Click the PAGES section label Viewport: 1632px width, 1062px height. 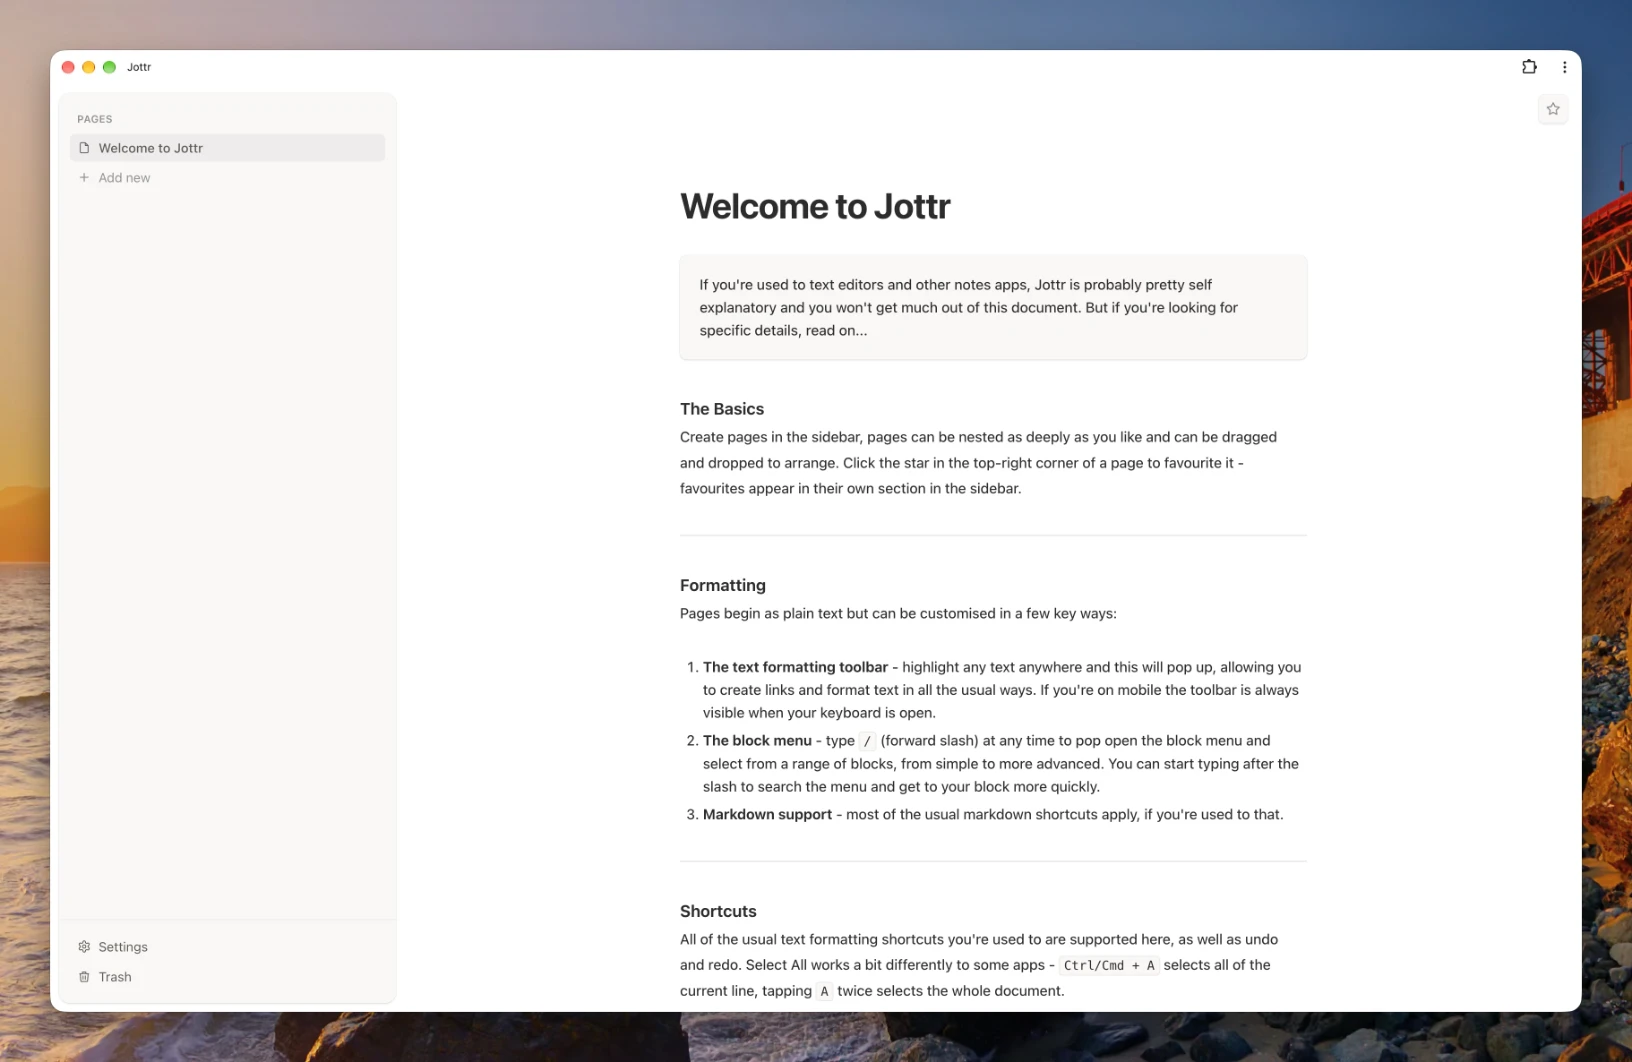95,119
